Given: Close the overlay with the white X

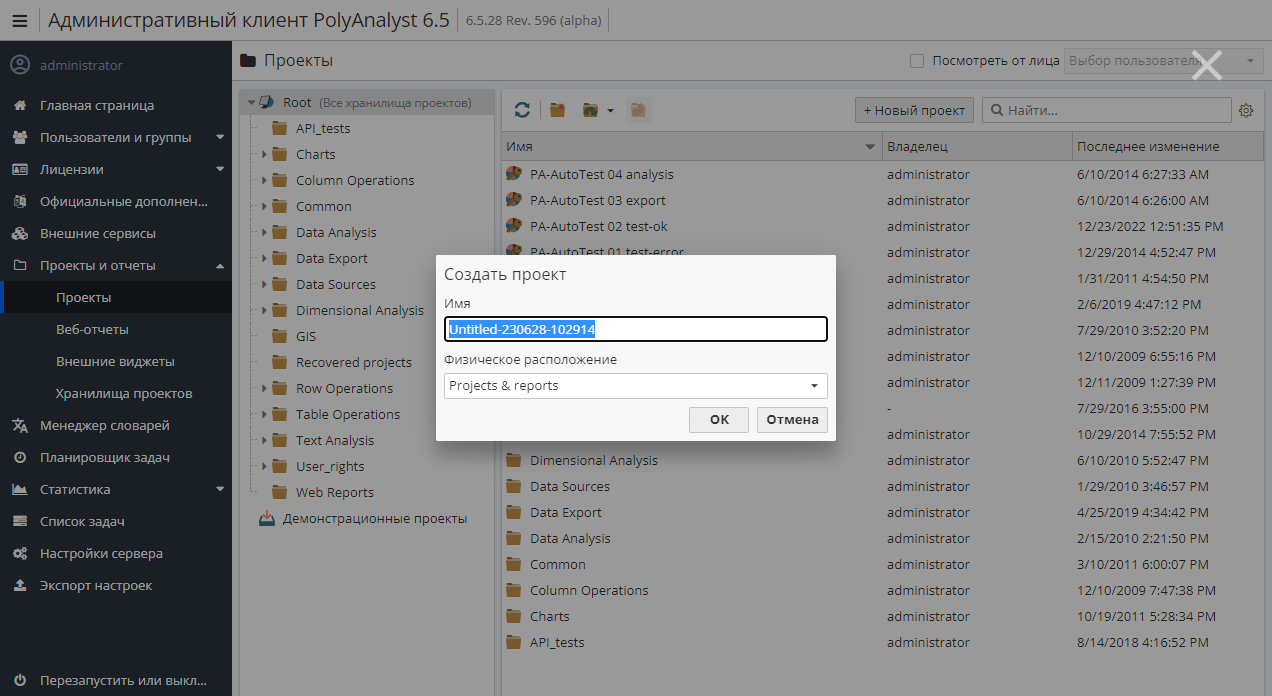Looking at the screenshot, I should point(1207,65).
